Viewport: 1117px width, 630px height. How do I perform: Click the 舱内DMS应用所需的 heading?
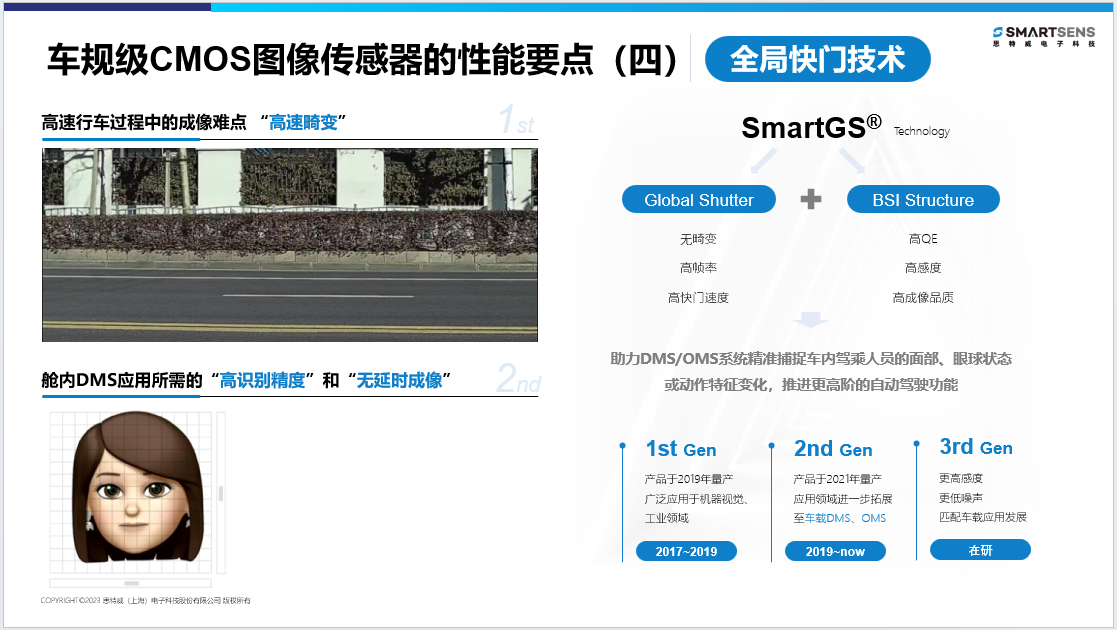tap(122, 381)
